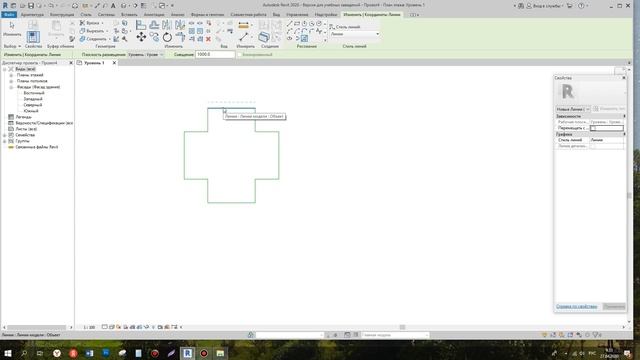This screenshot has height=360, width=640.
Task: Toggle the Блокированный checkbox in options bar
Action: click(x=240, y=54)
